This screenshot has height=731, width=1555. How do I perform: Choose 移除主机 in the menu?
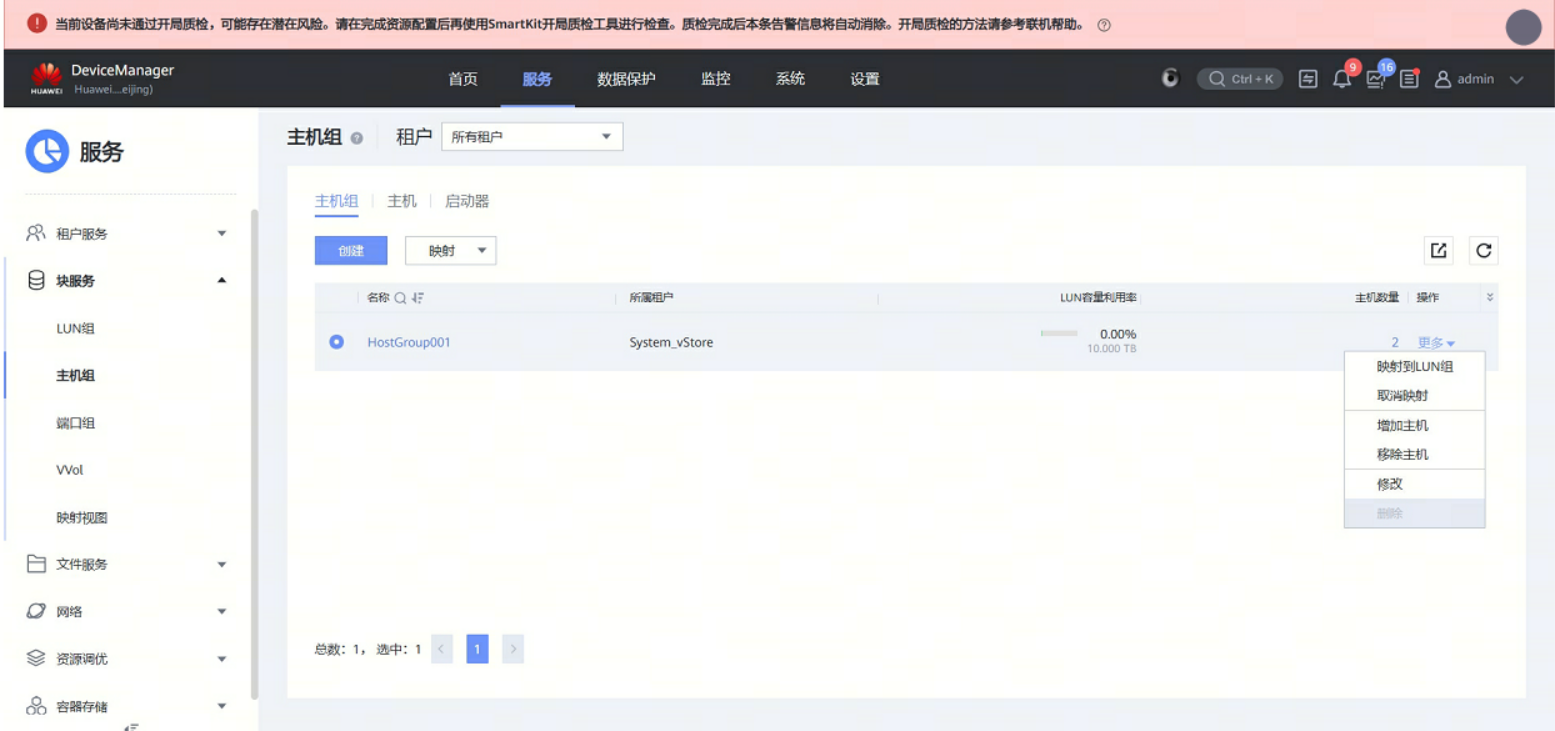(x=1414, y=454)
